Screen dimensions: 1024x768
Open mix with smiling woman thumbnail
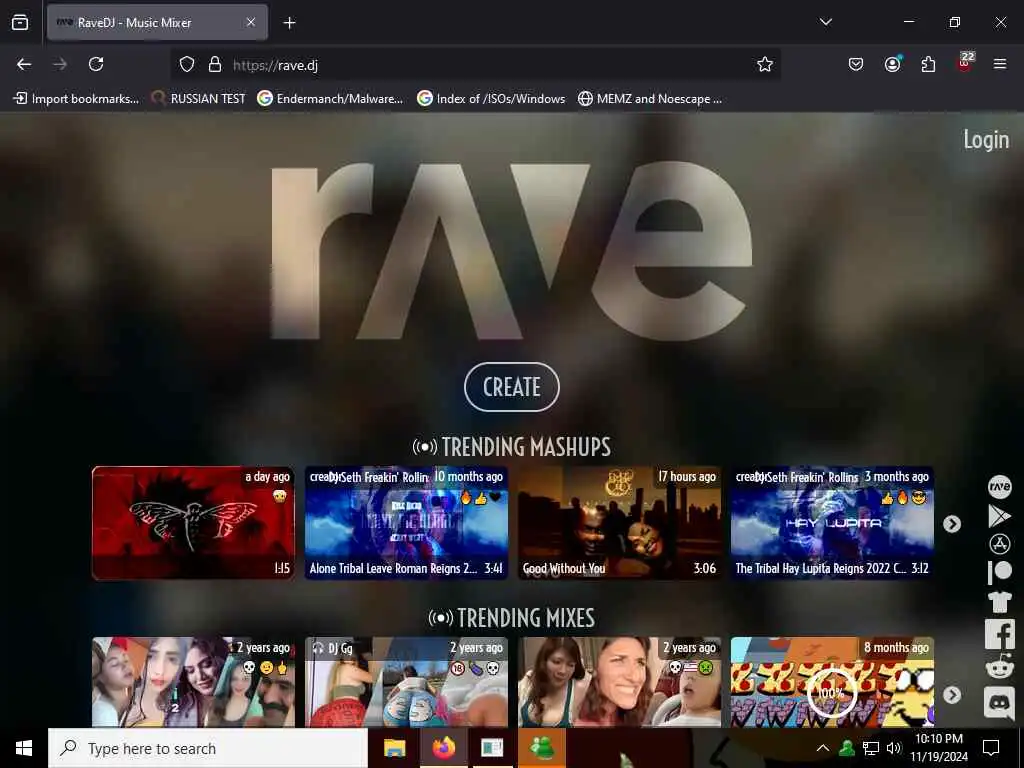(x=619, y=682)
